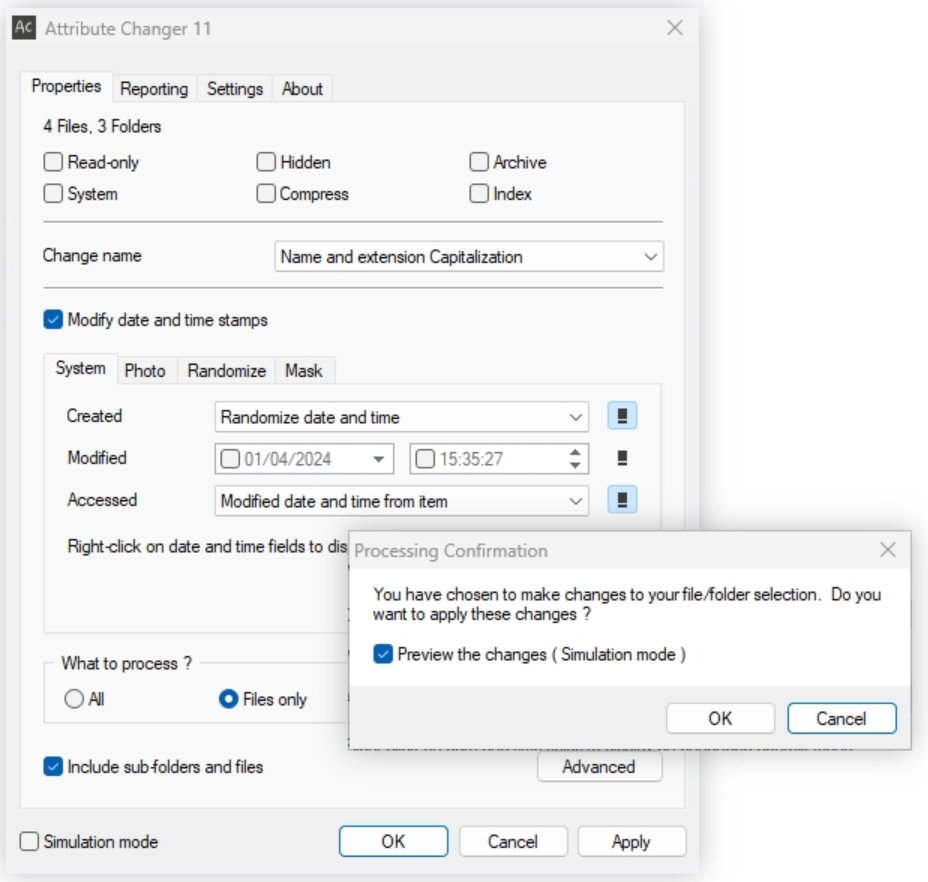Click the Apply button
This screenshot has width=928, height=882.
pyautogui.click(x=631, y=841)
